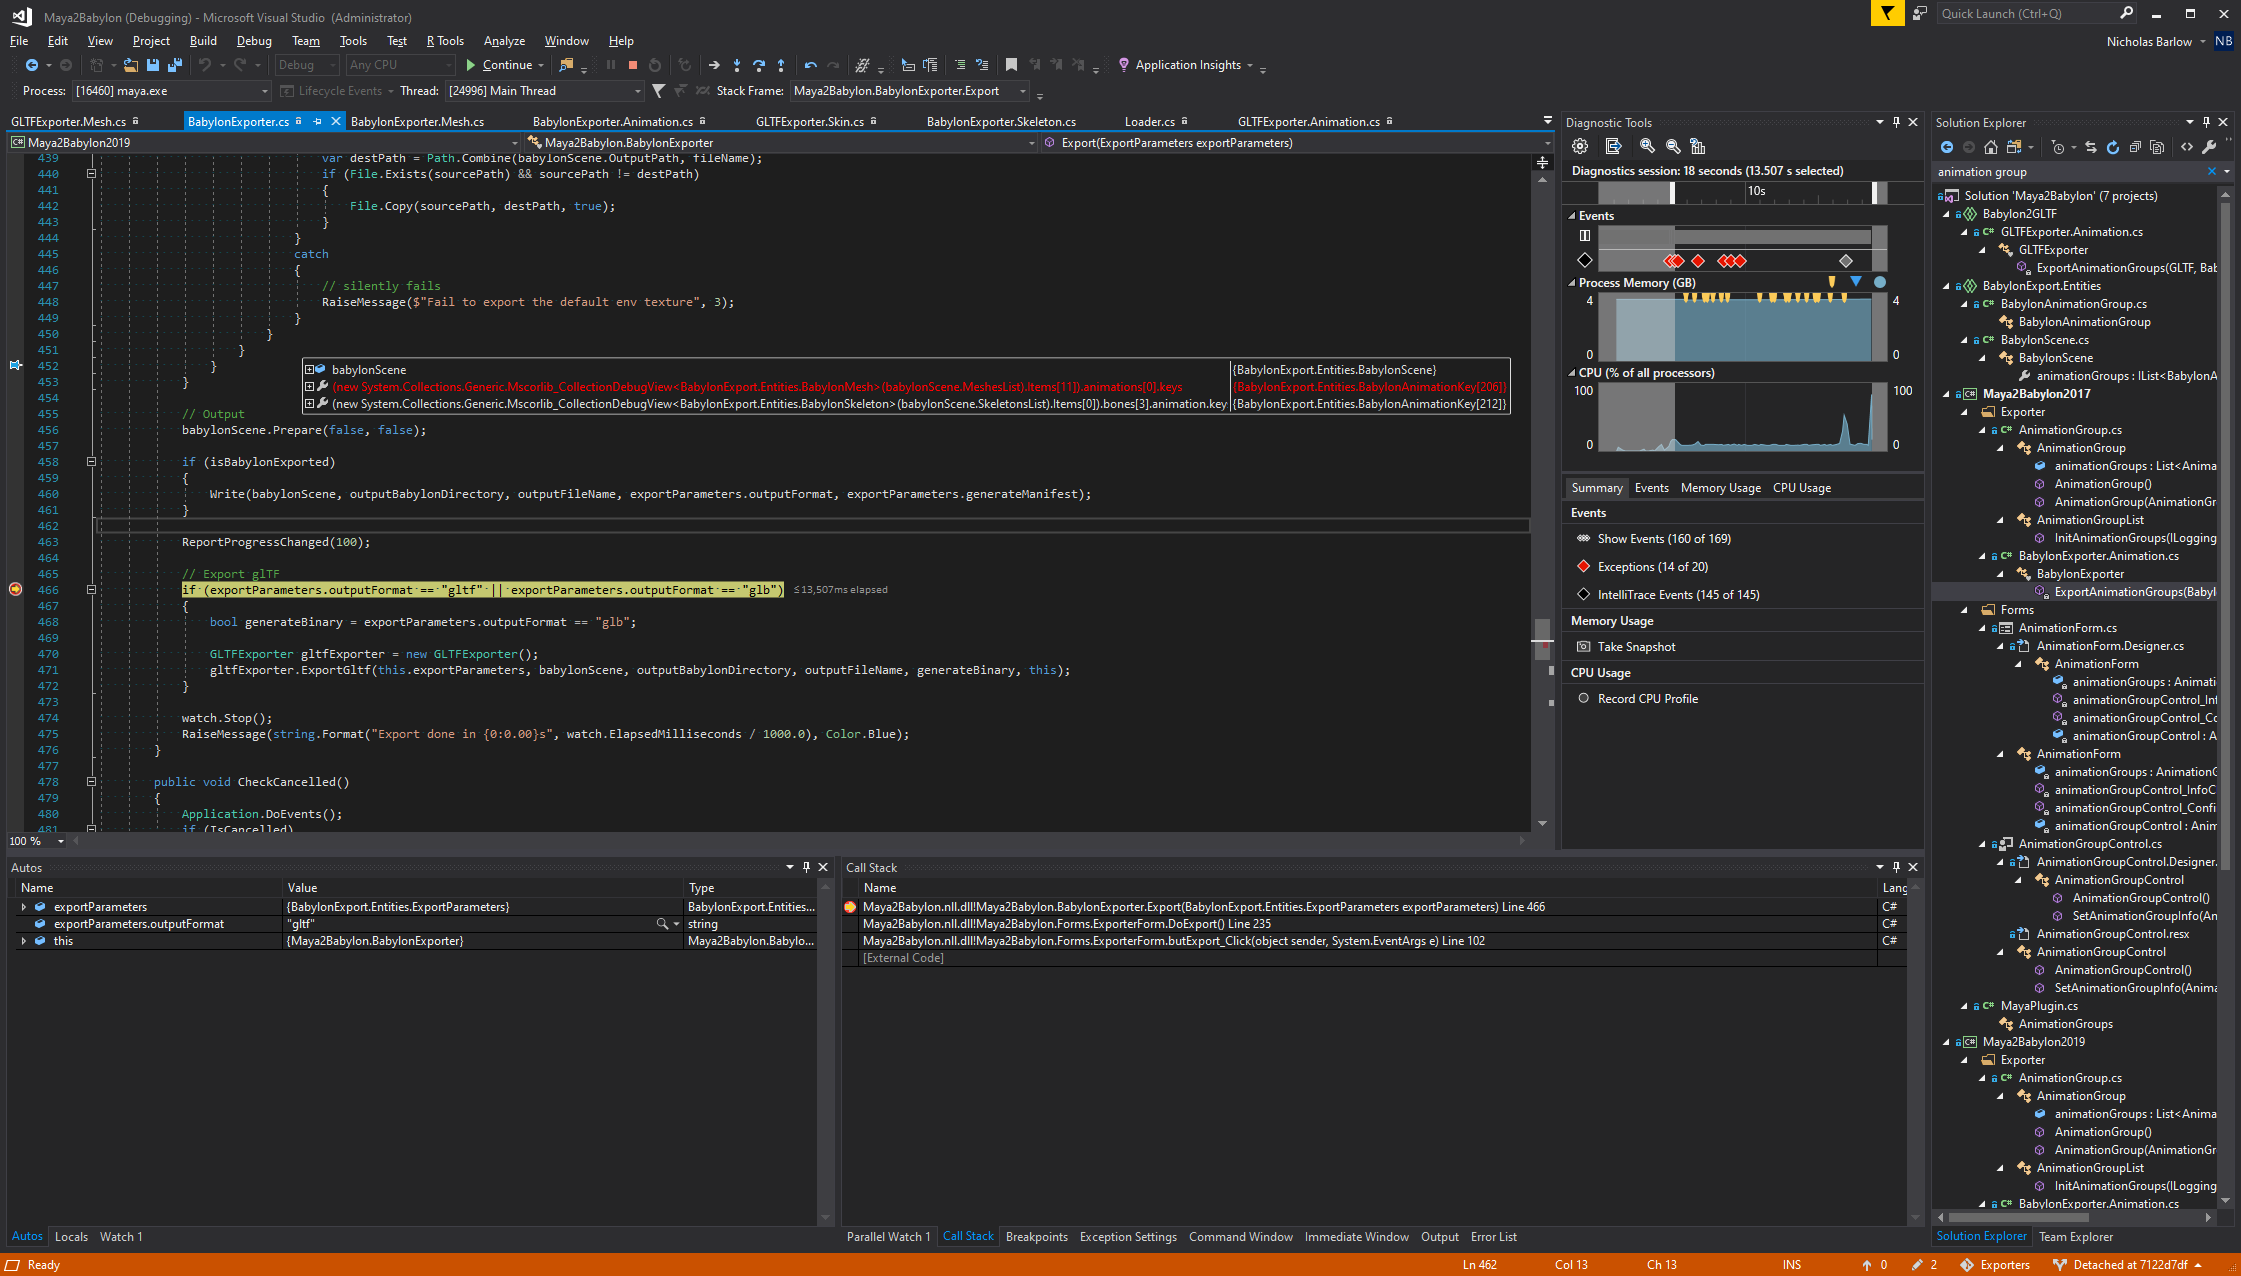Open Diagnostic Tools settings via gear icon
This screenshot has height=1276, width=2241.
[x=1580, y=146]
